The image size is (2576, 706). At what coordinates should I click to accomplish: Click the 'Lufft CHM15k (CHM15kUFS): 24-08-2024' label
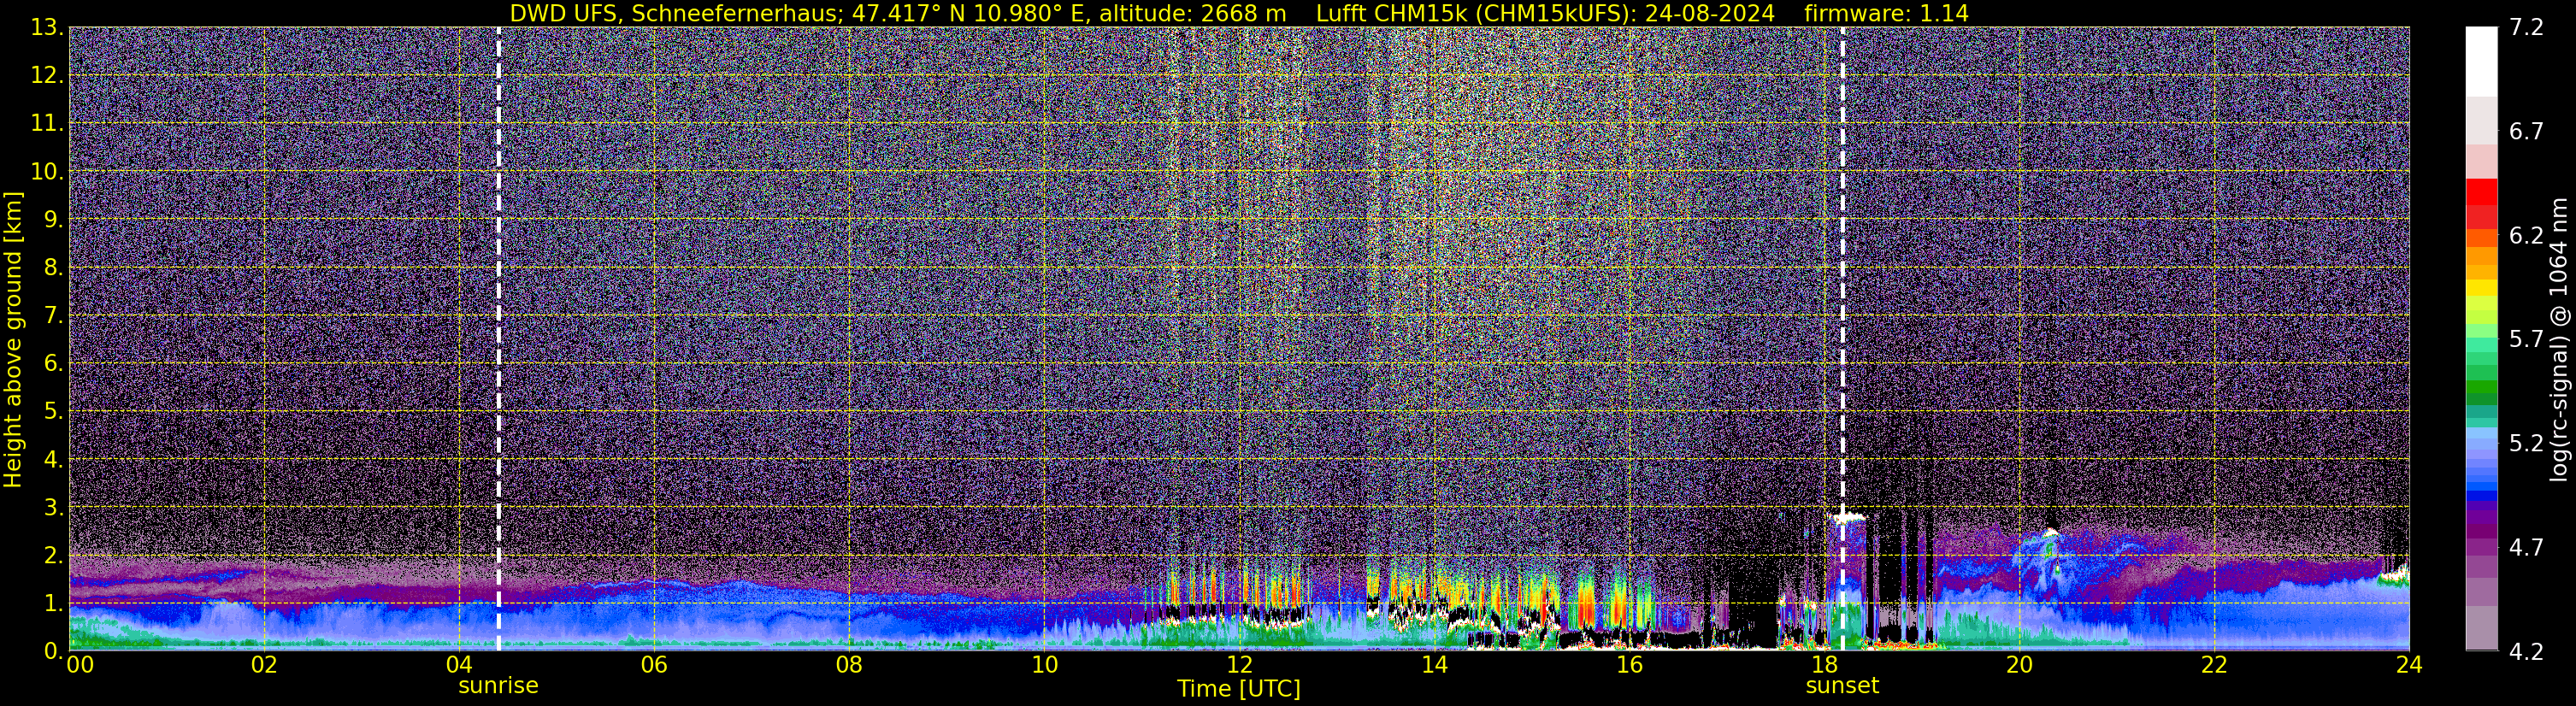point(1545,13)
